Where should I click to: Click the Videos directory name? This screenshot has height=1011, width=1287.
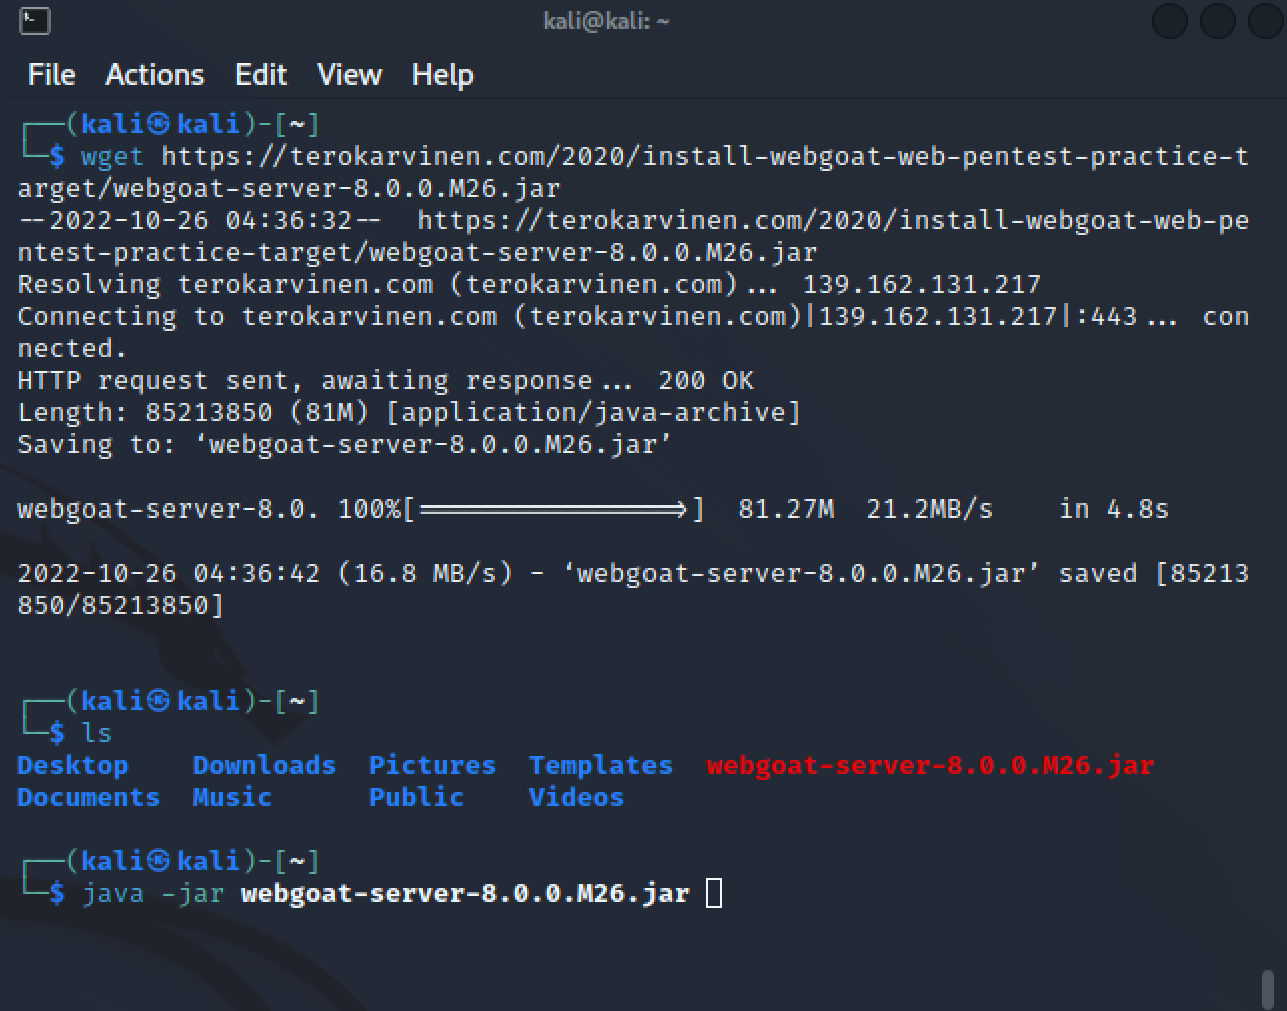pos(576,797)
